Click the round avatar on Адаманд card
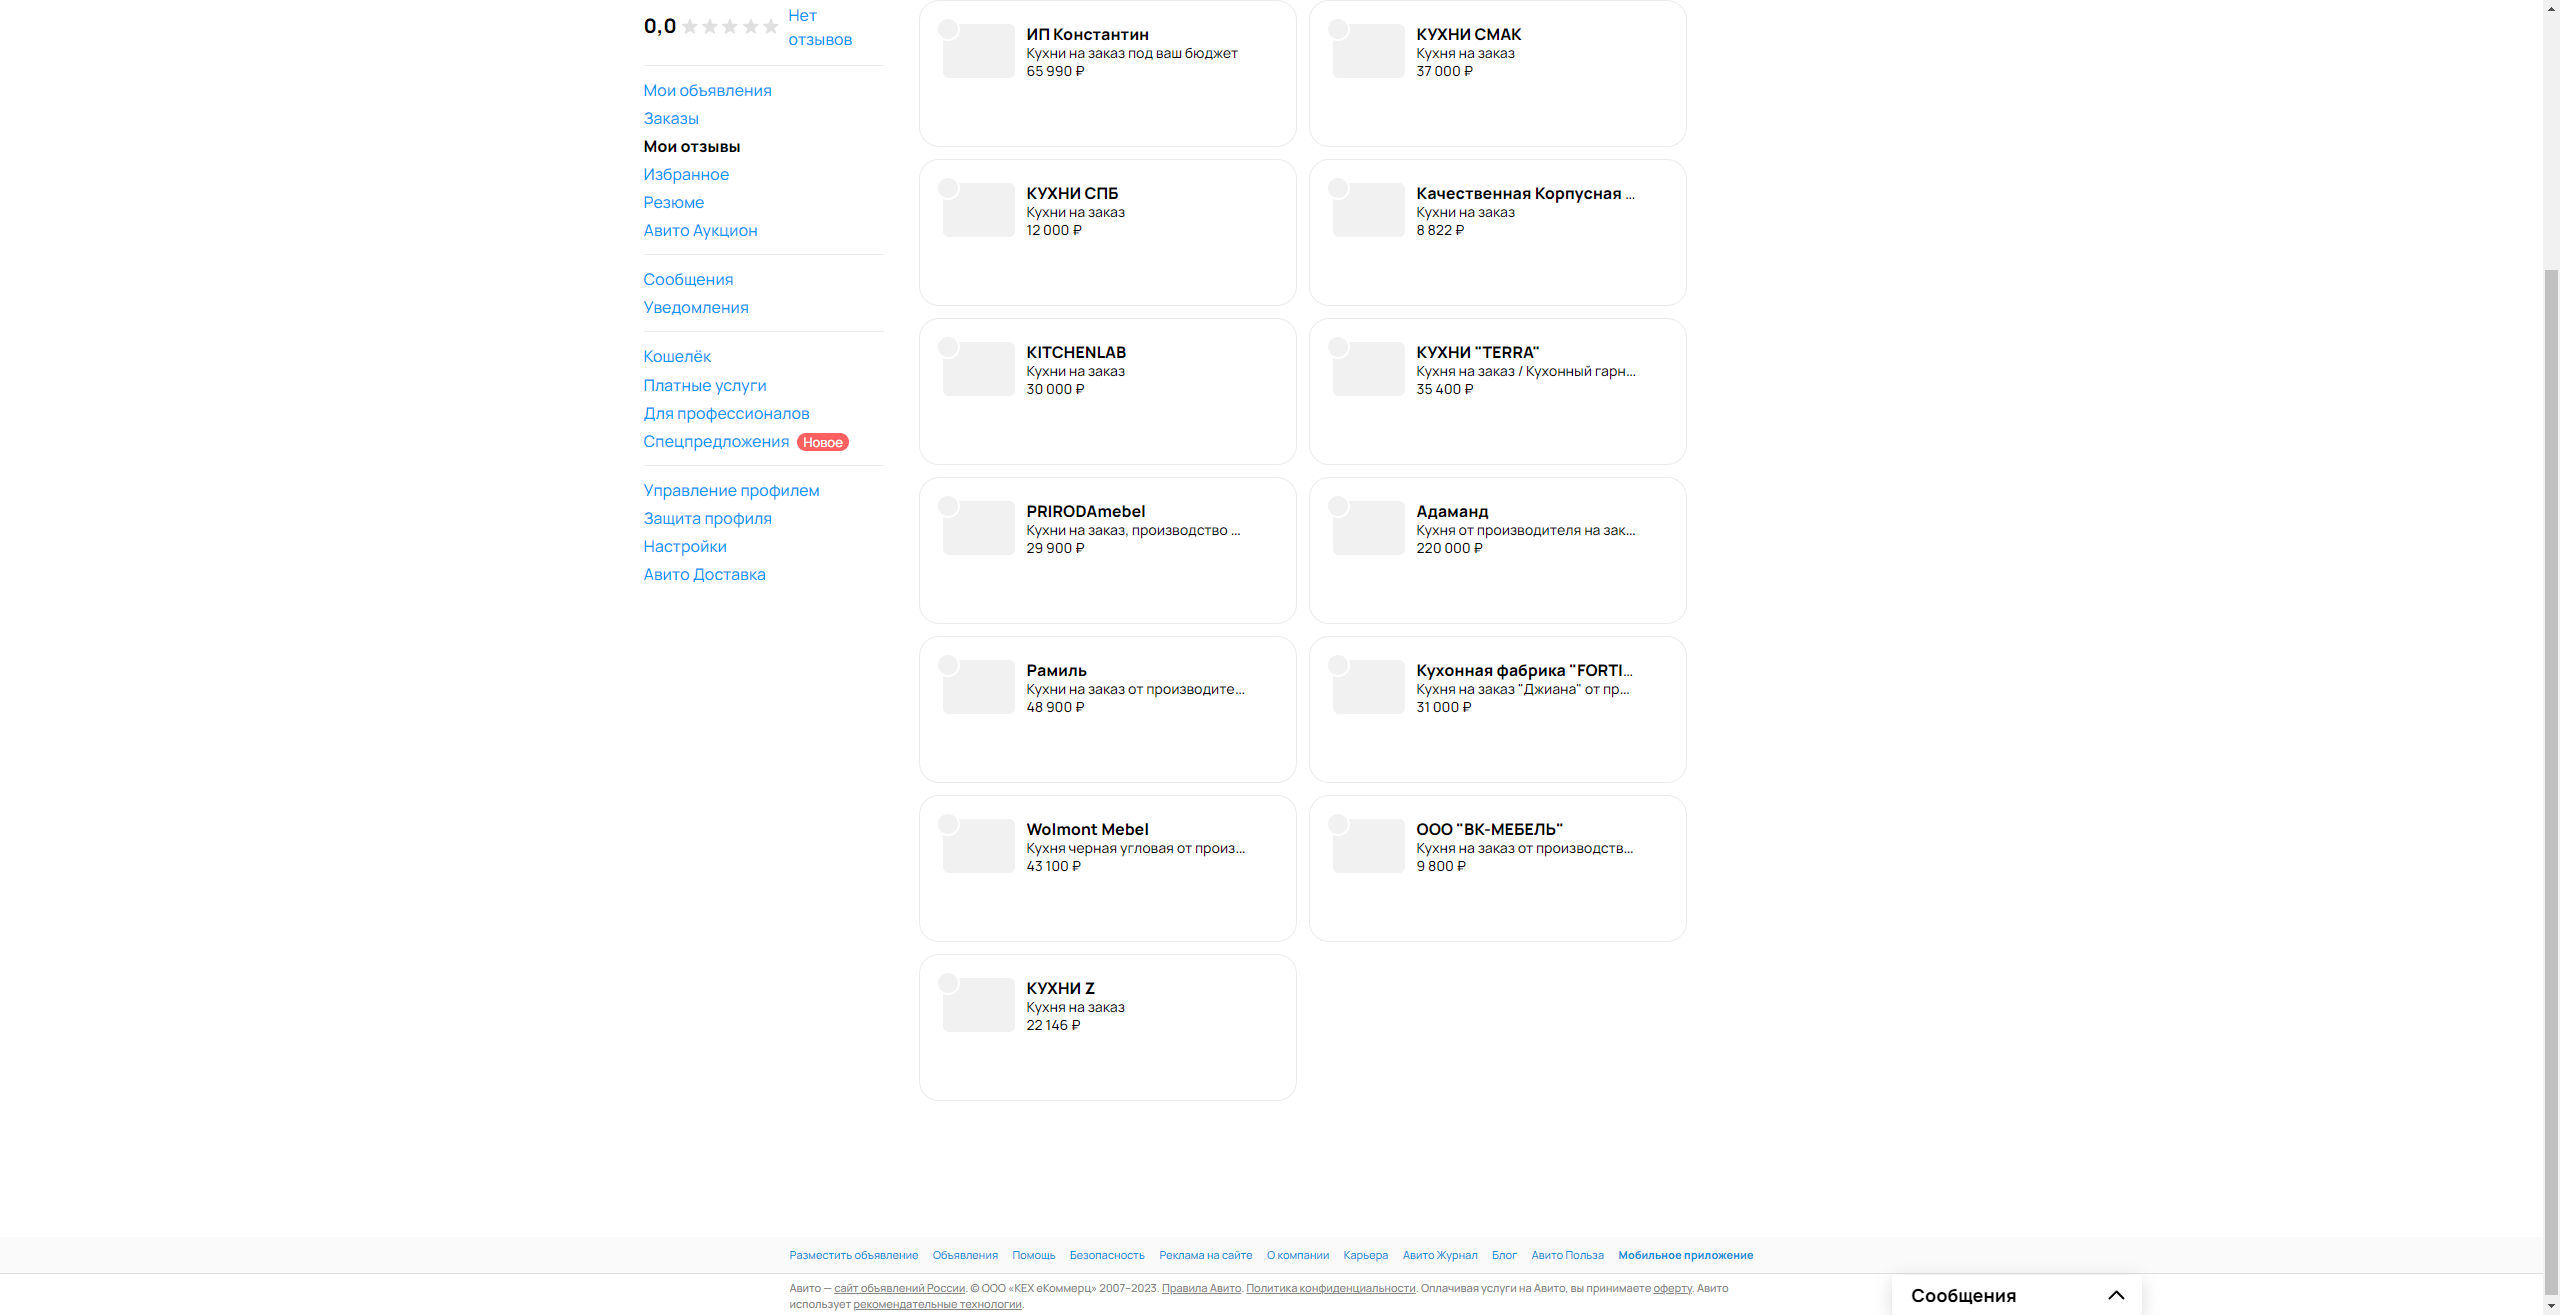This screenshot has height=1315, width=2560. pyautogui.click(x=1338, y=506)
